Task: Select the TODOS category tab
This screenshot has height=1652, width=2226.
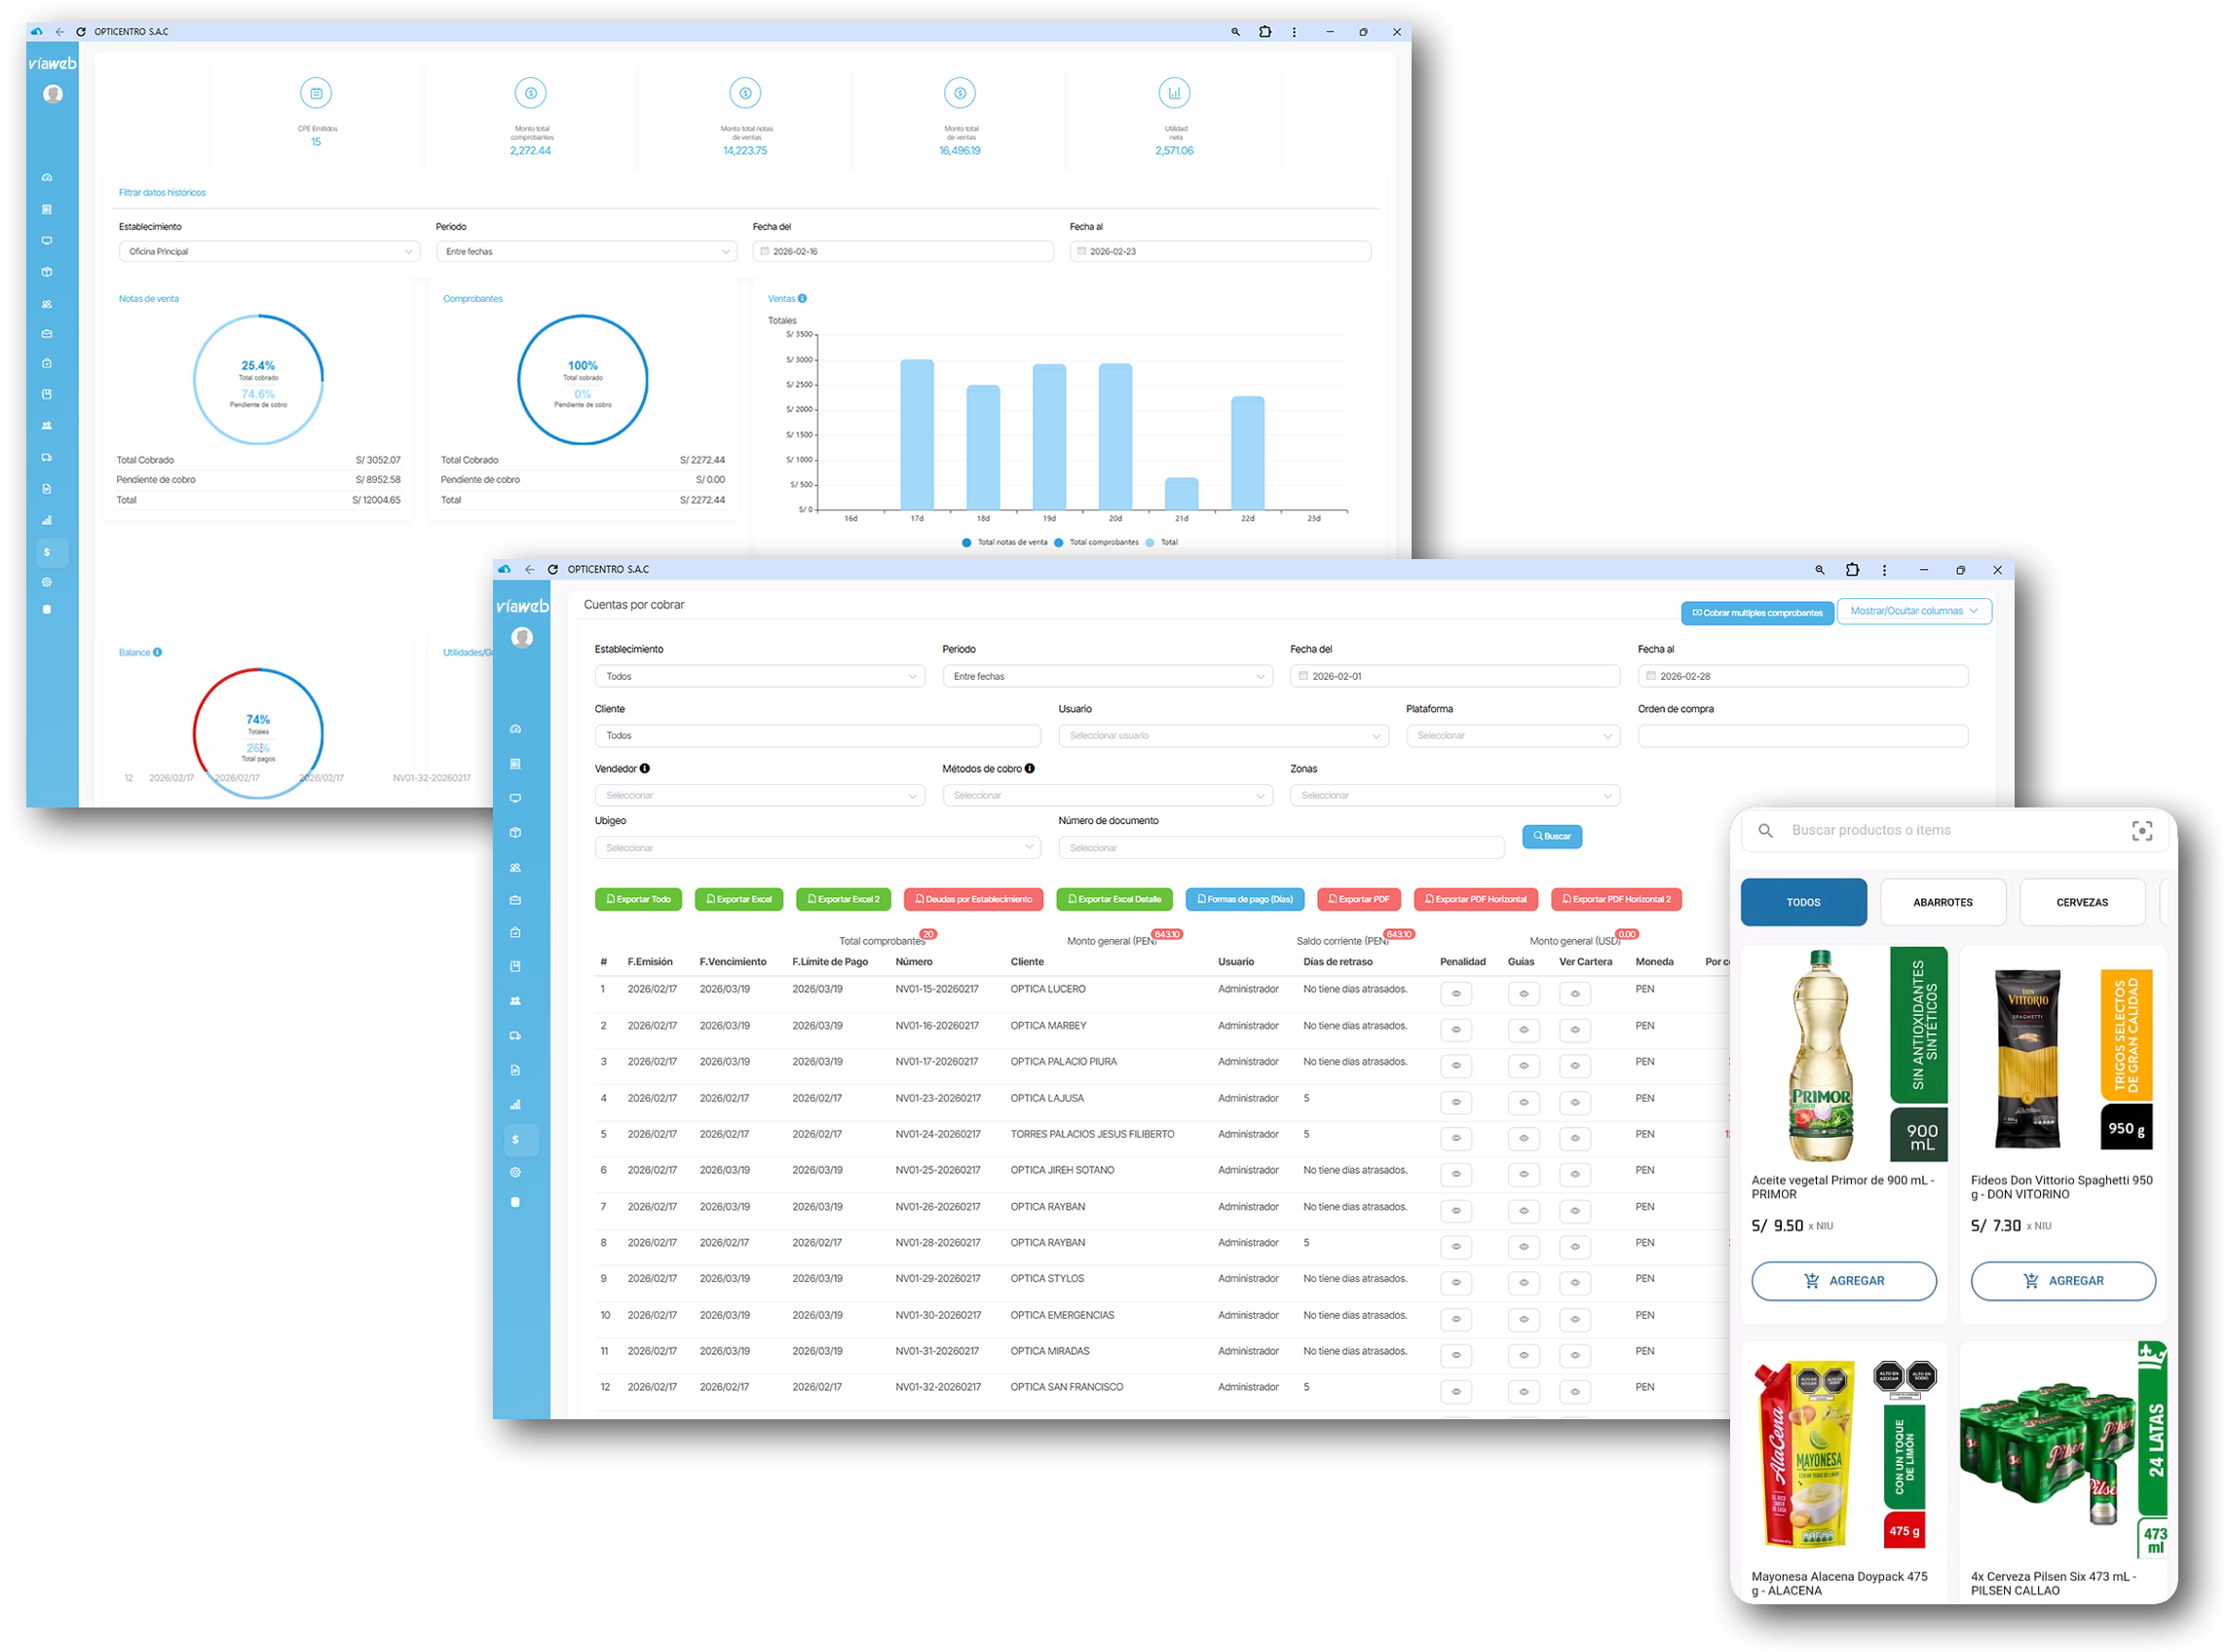Action: click(x=1804, y=903)
